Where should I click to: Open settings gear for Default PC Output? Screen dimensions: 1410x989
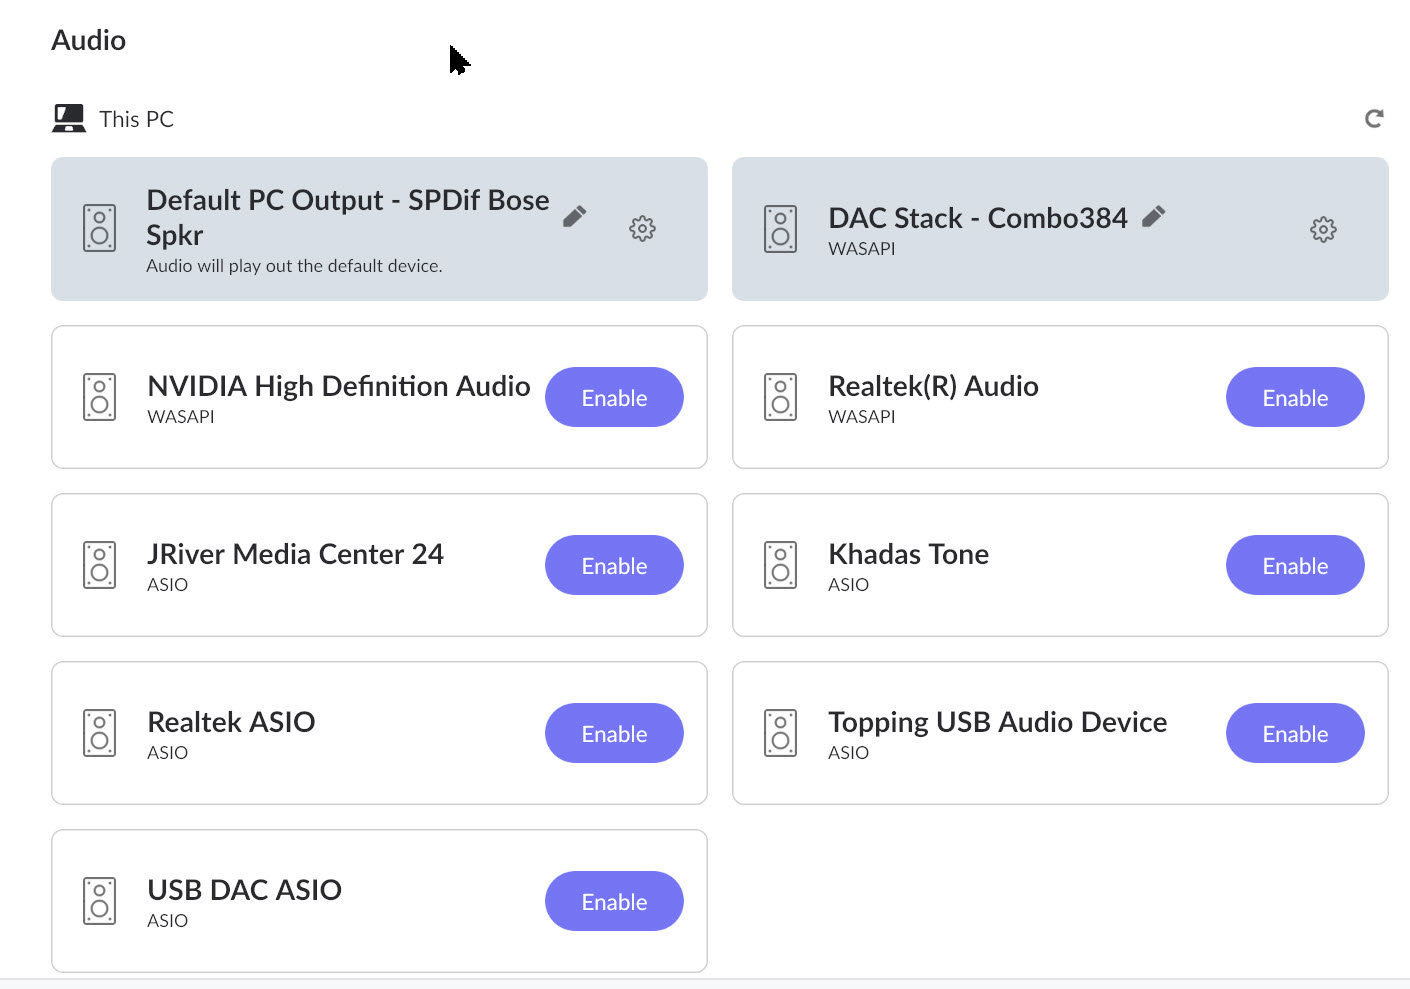coord(642,229)
